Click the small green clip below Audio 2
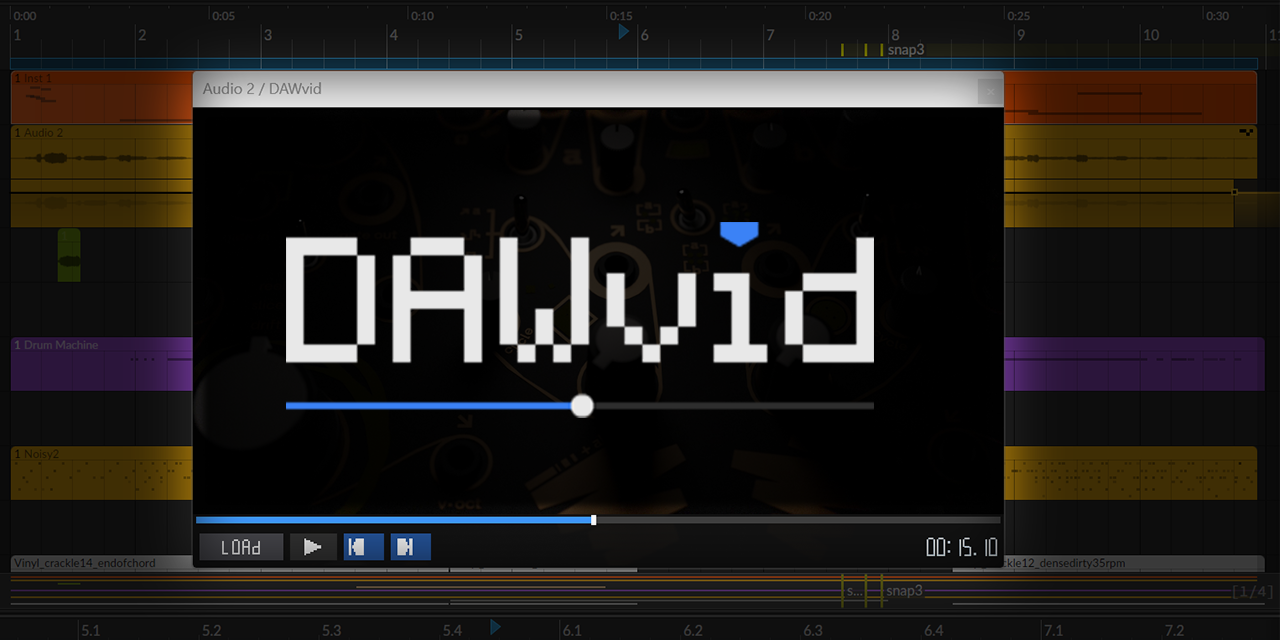Viewport: 1280px width, 640px height. [x=69, y=254]
